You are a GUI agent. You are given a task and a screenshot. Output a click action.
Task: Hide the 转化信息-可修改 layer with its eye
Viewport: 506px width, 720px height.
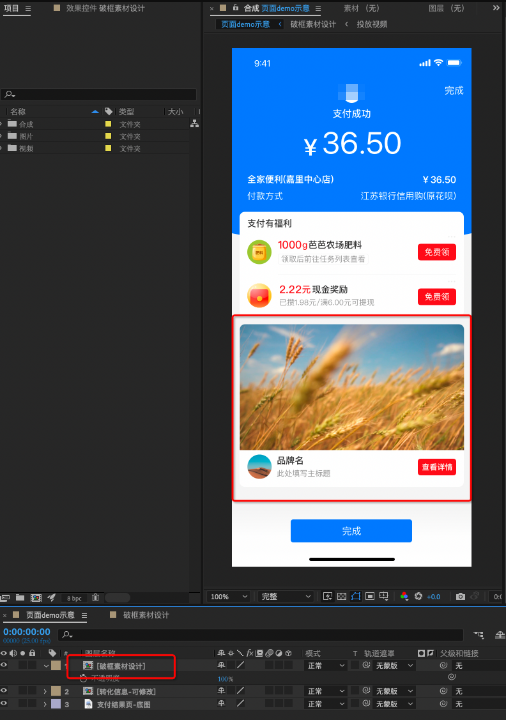pos(4,691)
